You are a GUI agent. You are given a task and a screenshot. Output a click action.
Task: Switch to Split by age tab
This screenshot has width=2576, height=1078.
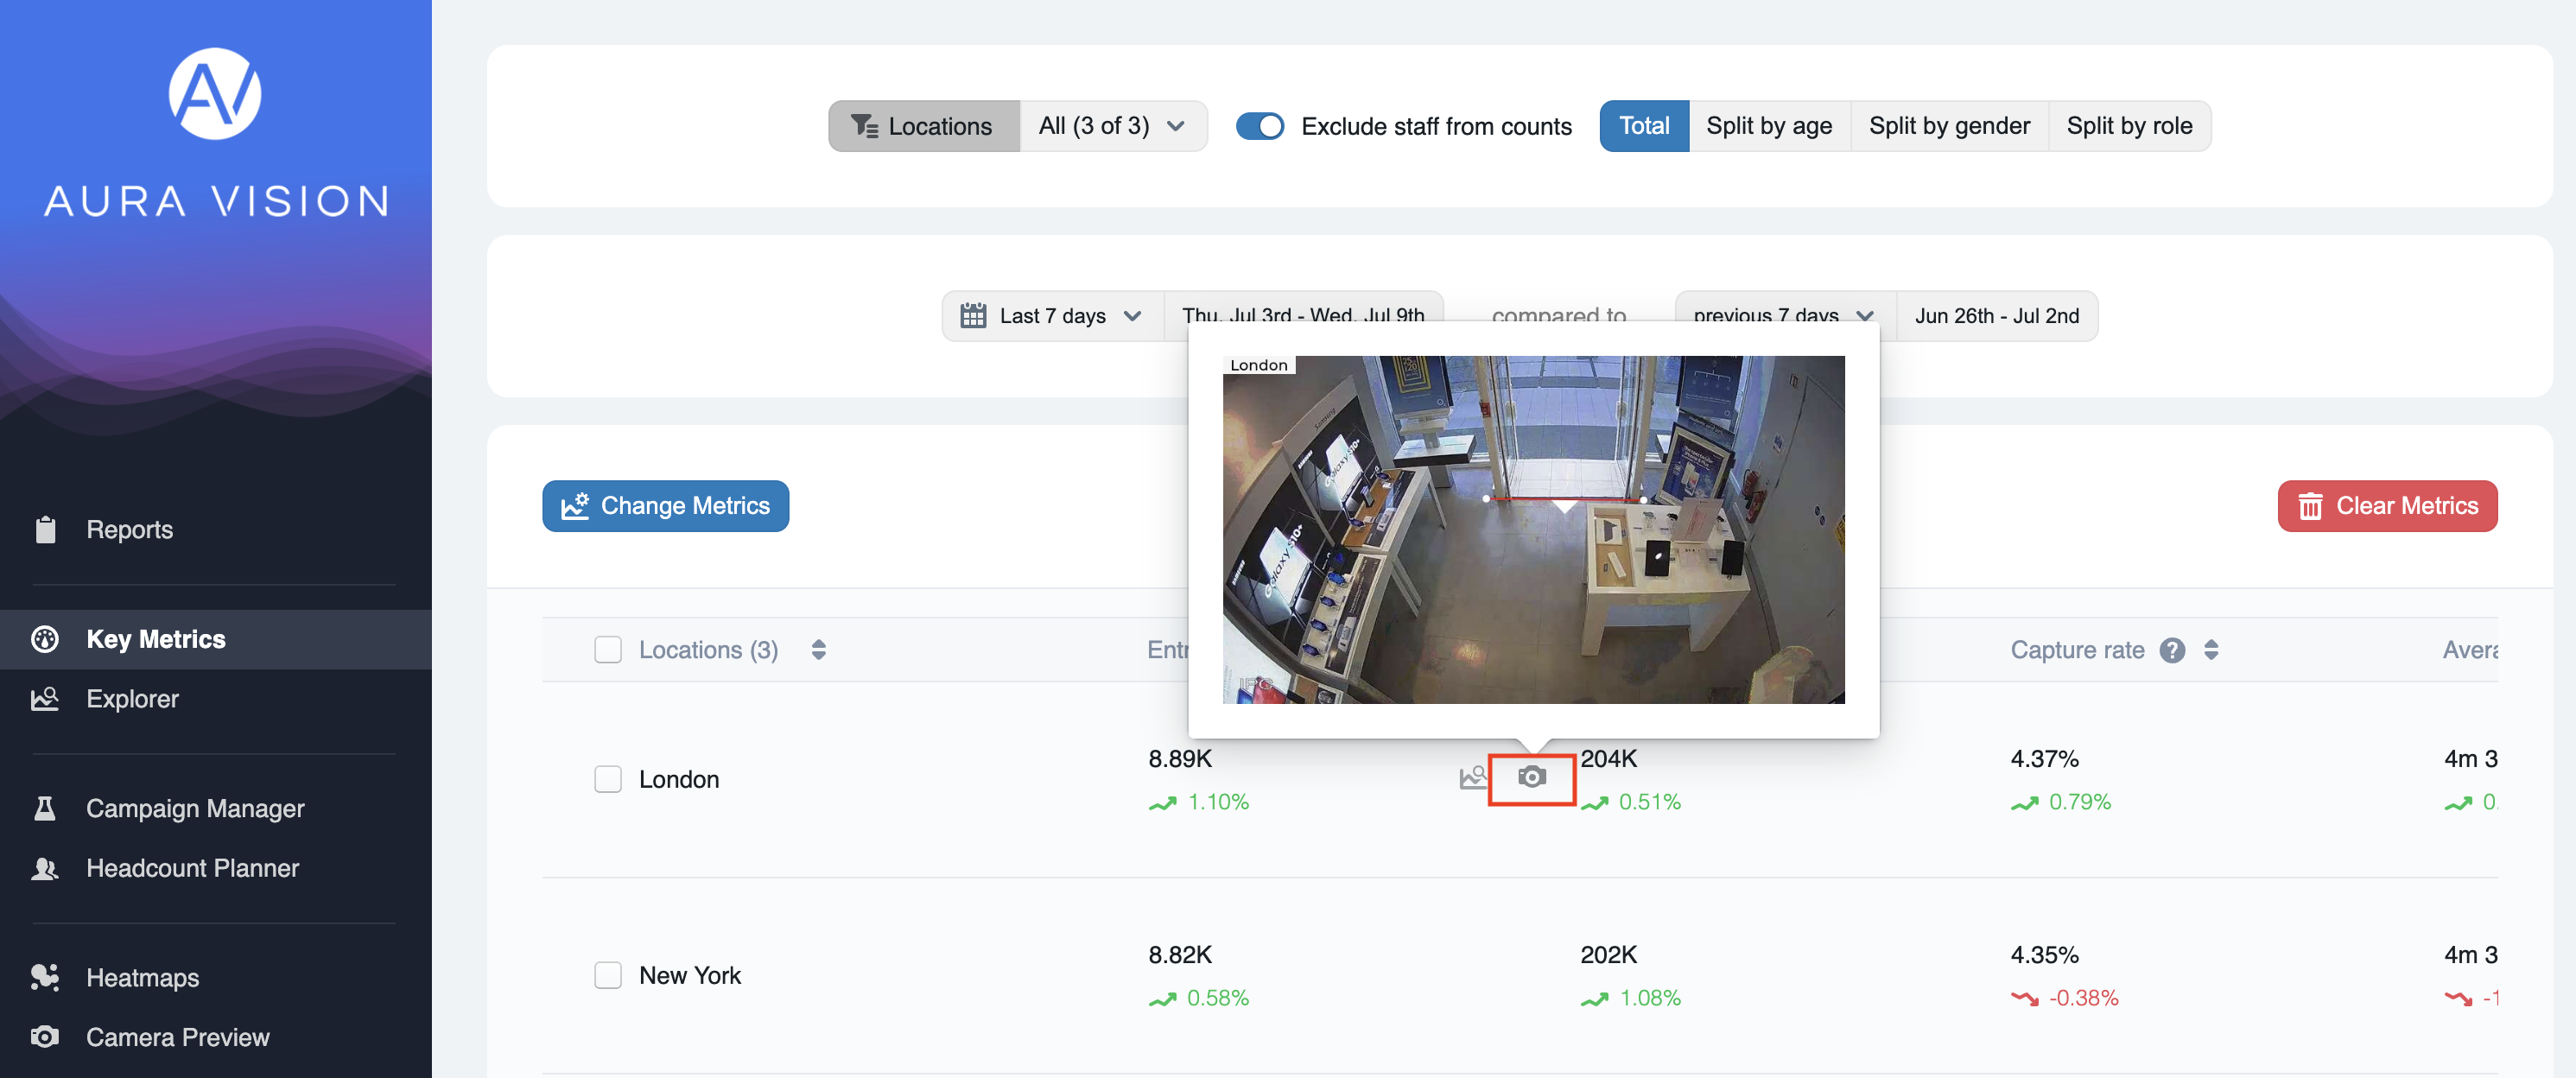point(1768,126)
